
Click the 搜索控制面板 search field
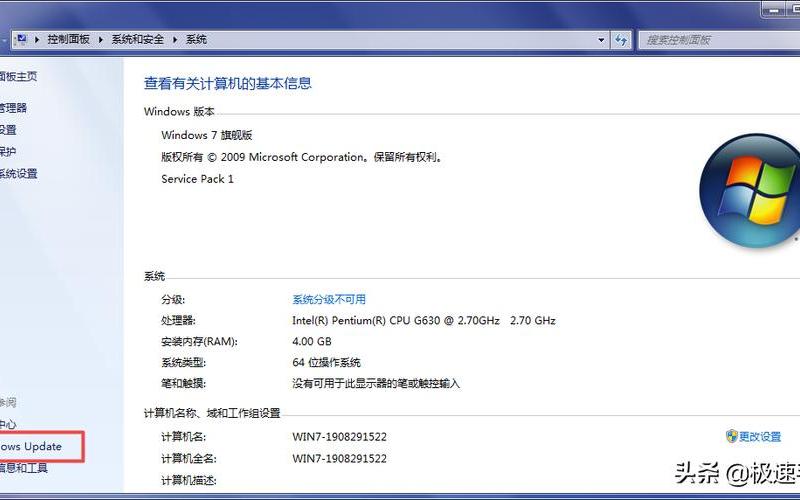719,40
